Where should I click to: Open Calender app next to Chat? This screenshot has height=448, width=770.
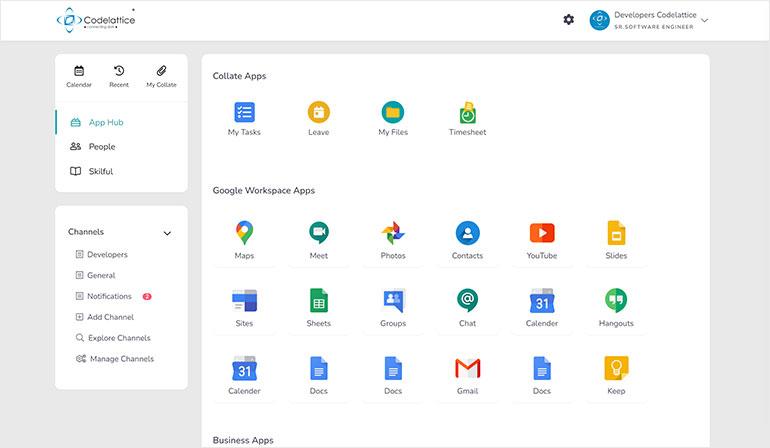(542, 308)
